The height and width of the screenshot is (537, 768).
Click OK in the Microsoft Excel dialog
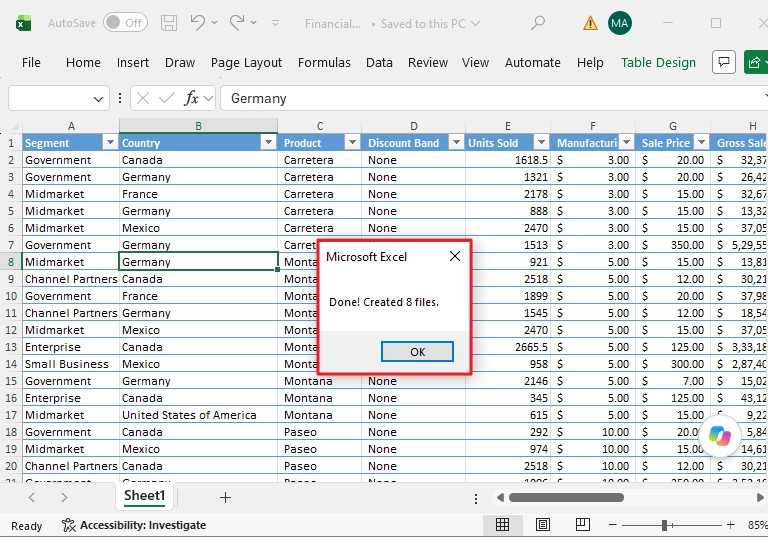(x=417, y=352)
